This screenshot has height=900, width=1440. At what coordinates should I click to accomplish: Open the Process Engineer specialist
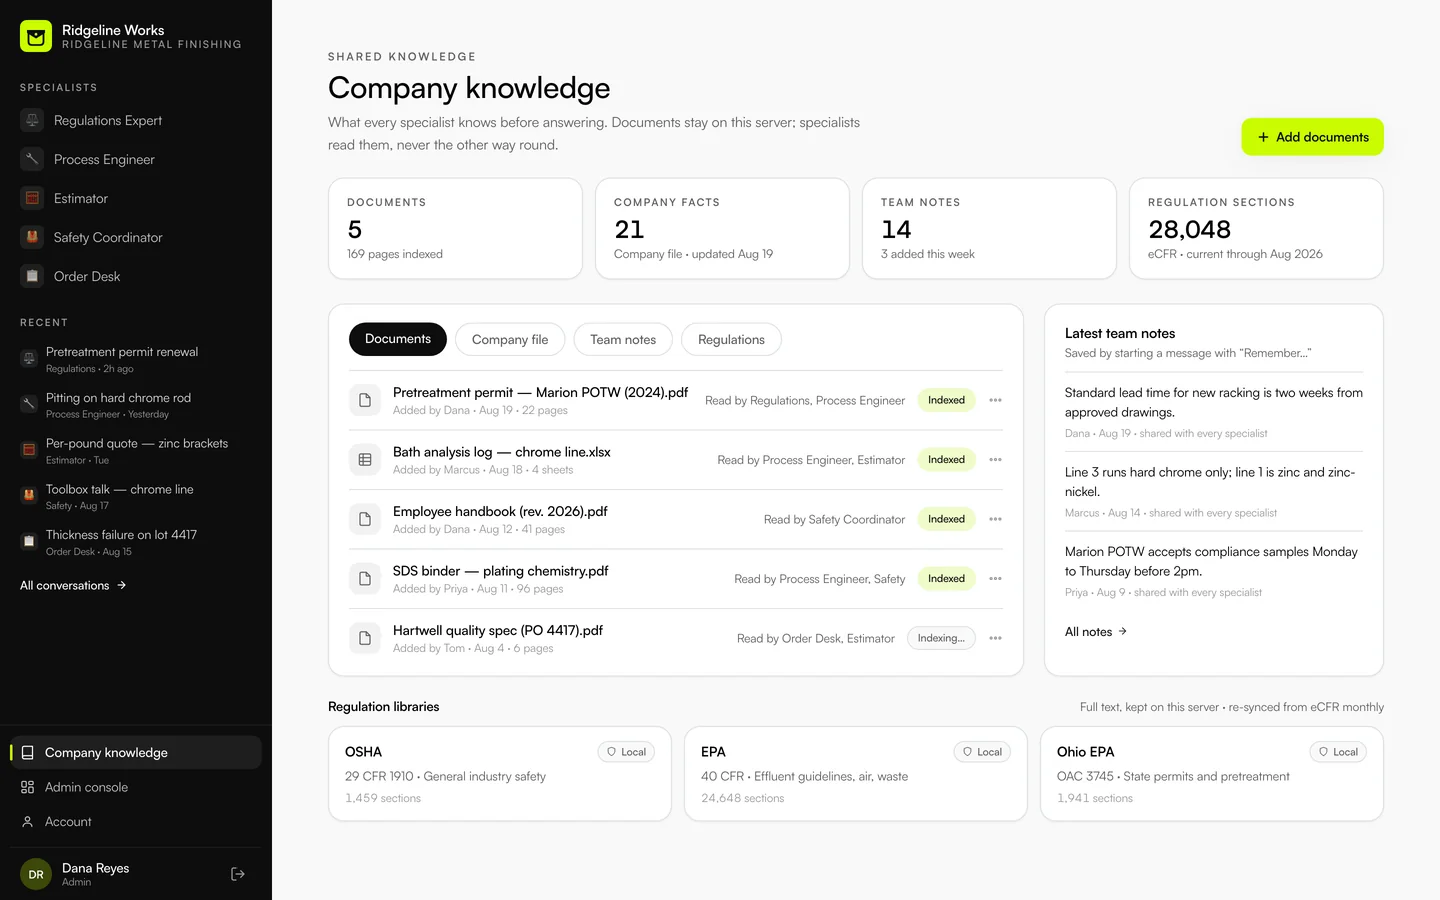(136, 160)
